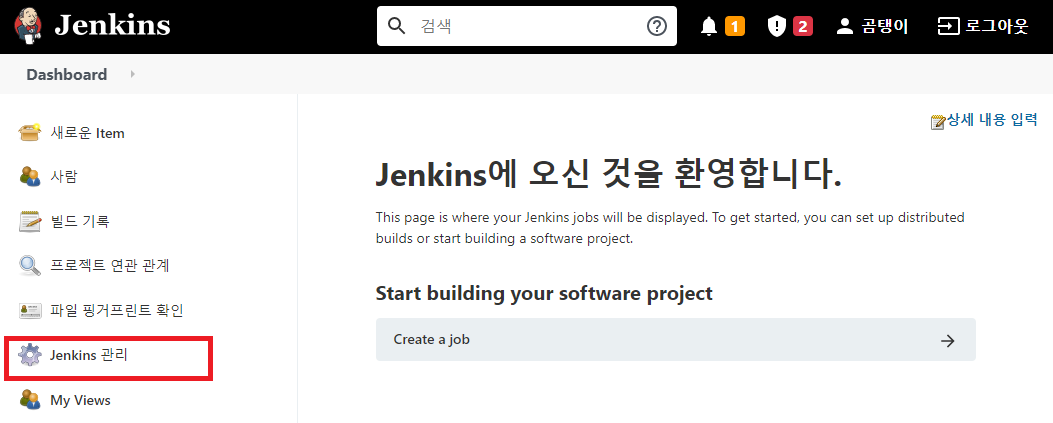Open Jenkins 관리 management page
The image size is (1053, 423).
(89, 355)
